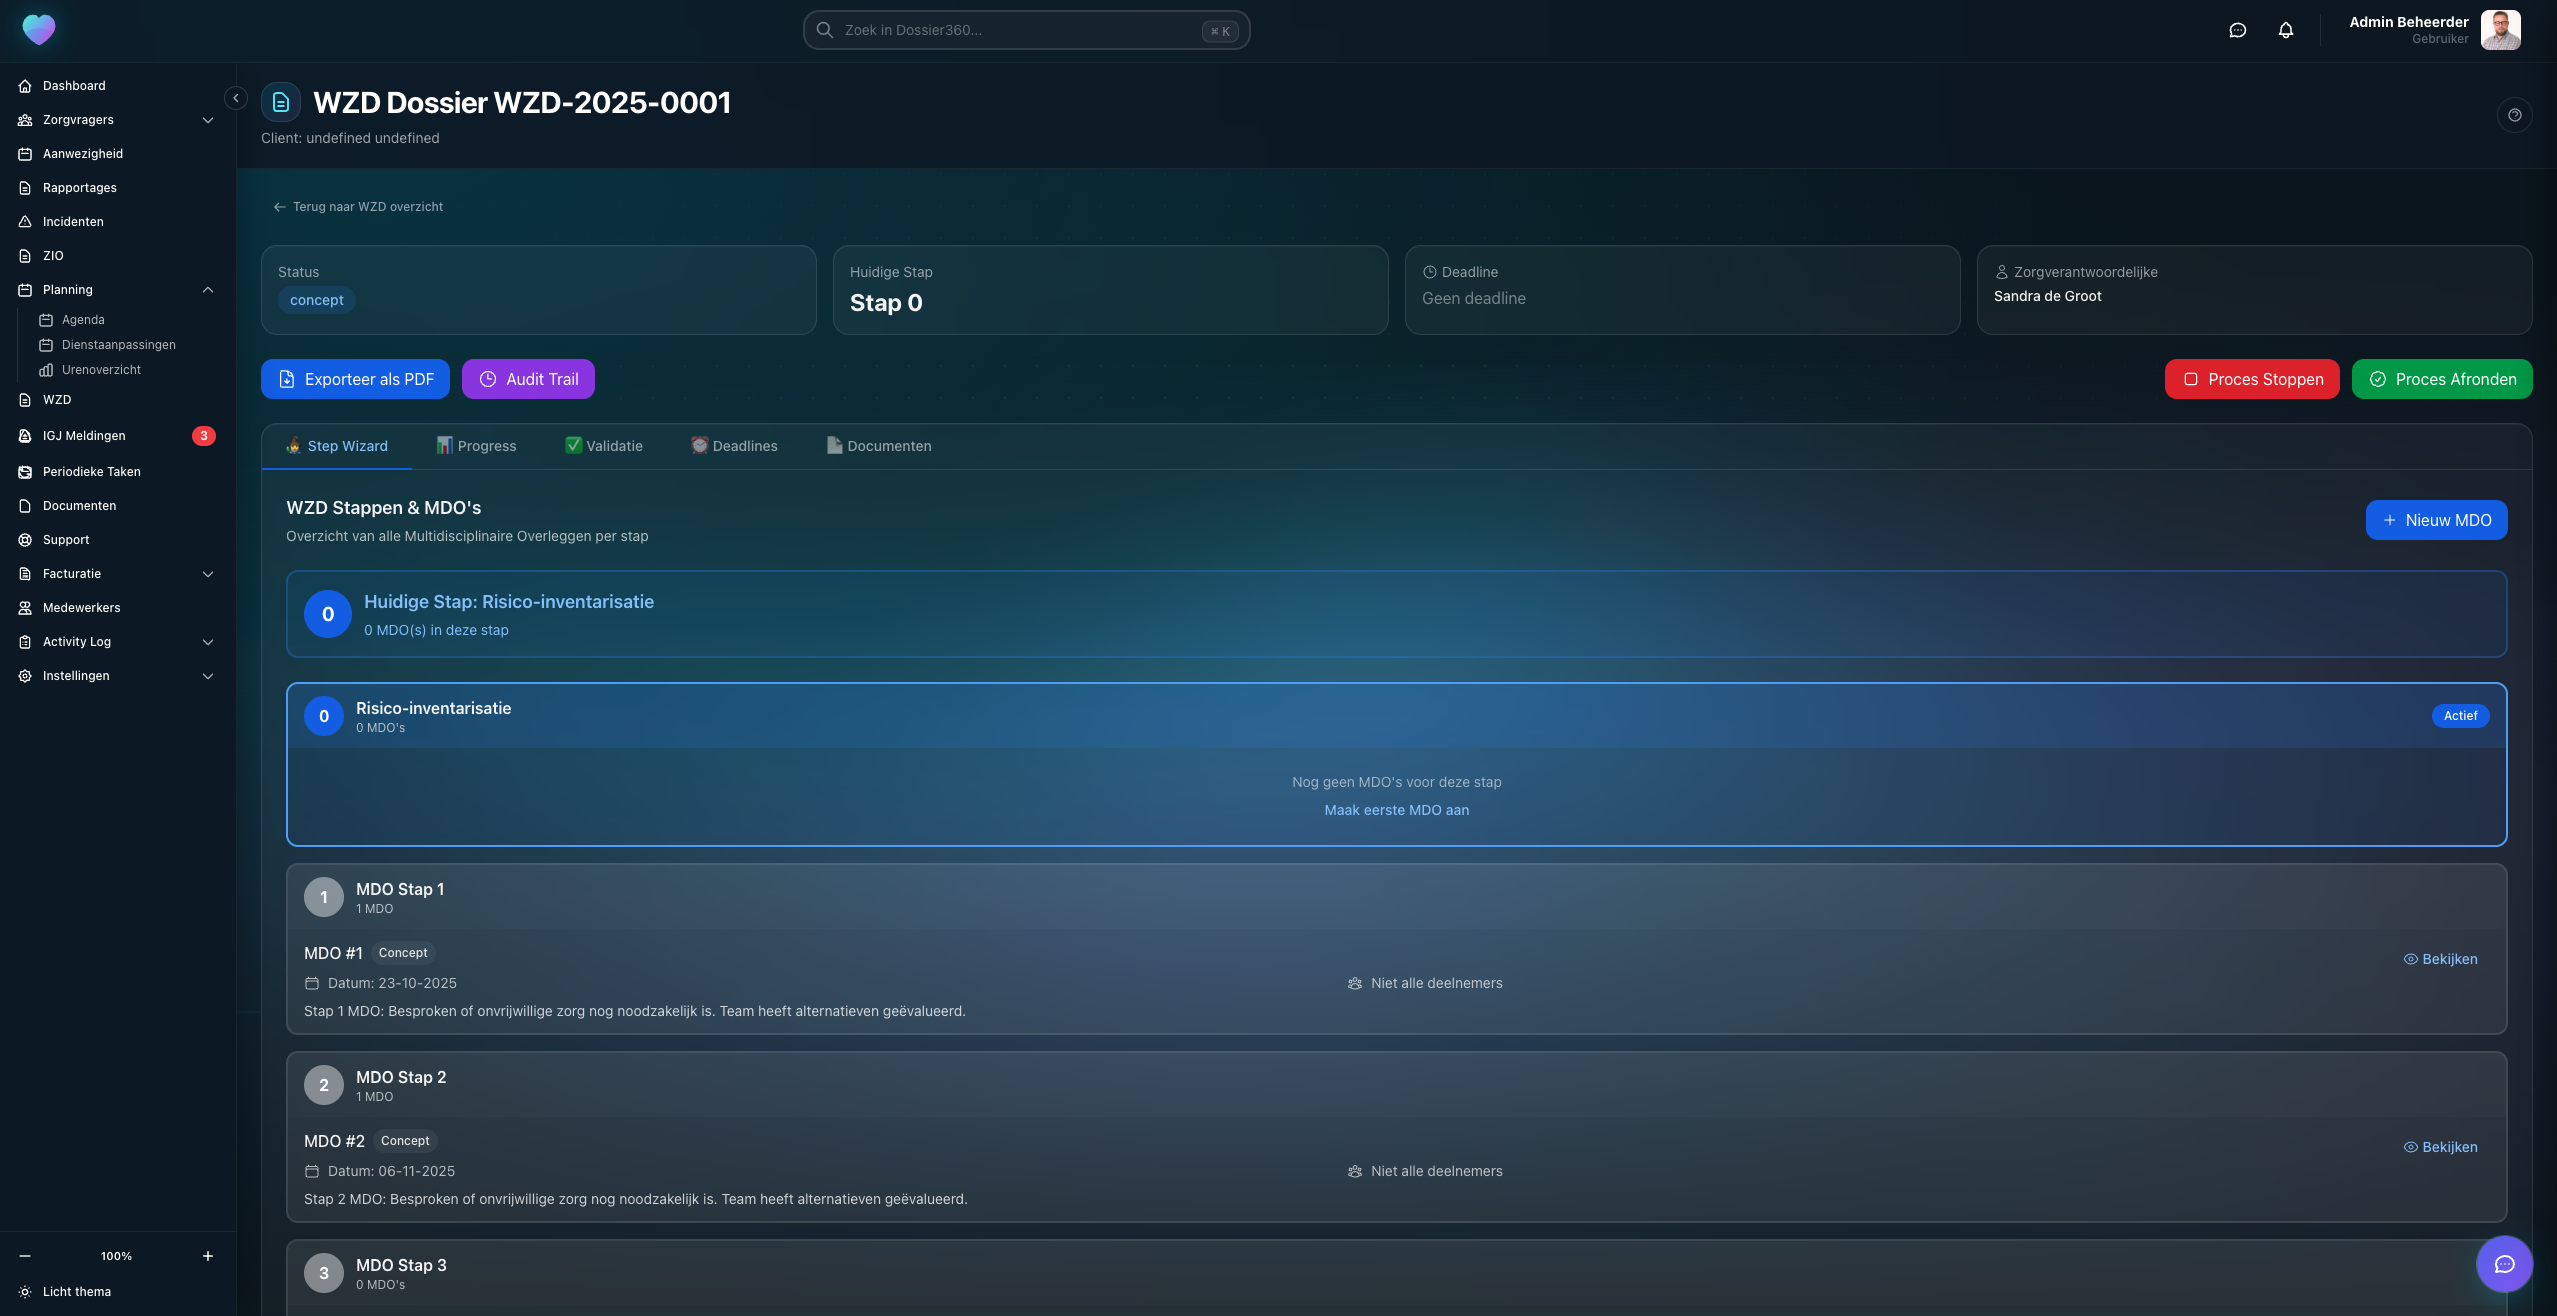Switch to the Deadlines tab

point(734,446)
